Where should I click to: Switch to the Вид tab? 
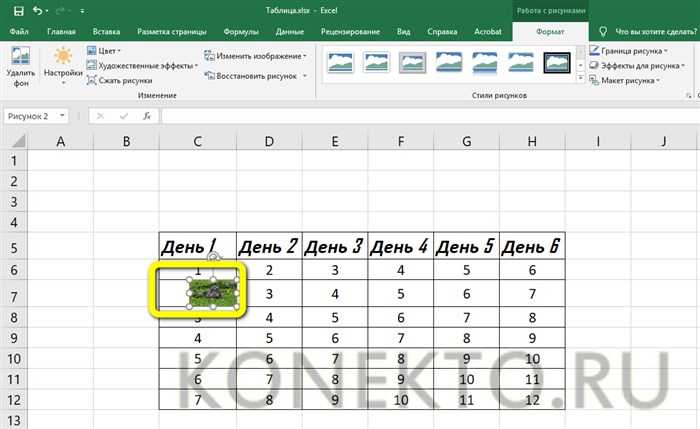tap(404, 32)
